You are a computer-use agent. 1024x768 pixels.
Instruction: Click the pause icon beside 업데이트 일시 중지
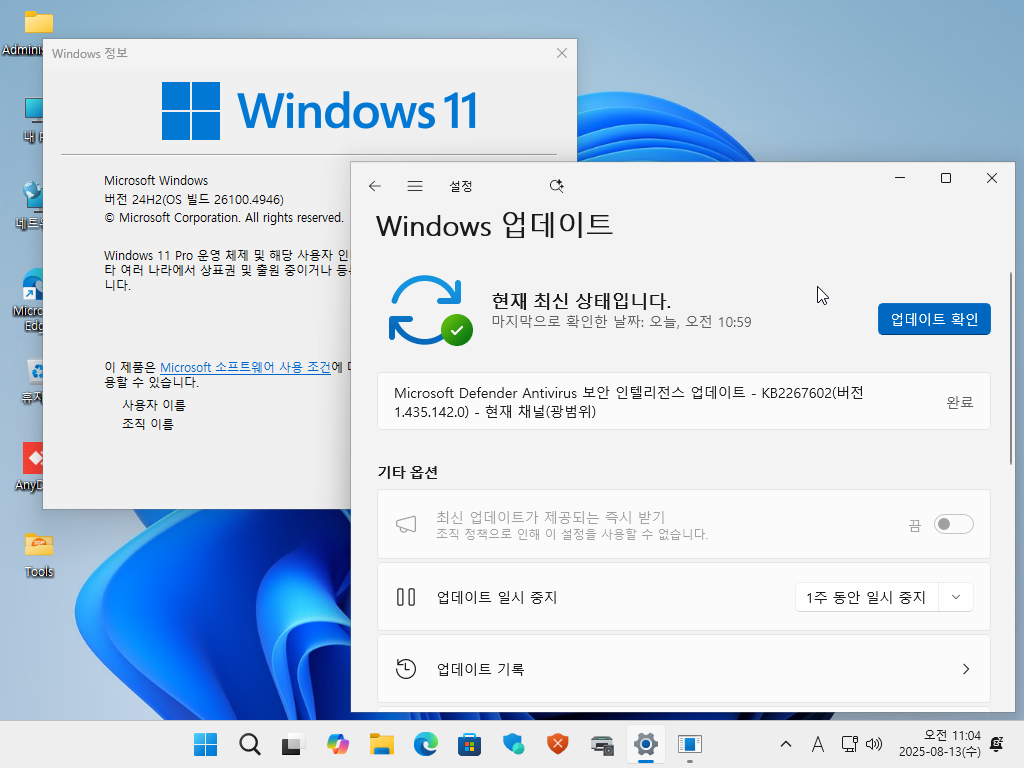pos(406,597)
